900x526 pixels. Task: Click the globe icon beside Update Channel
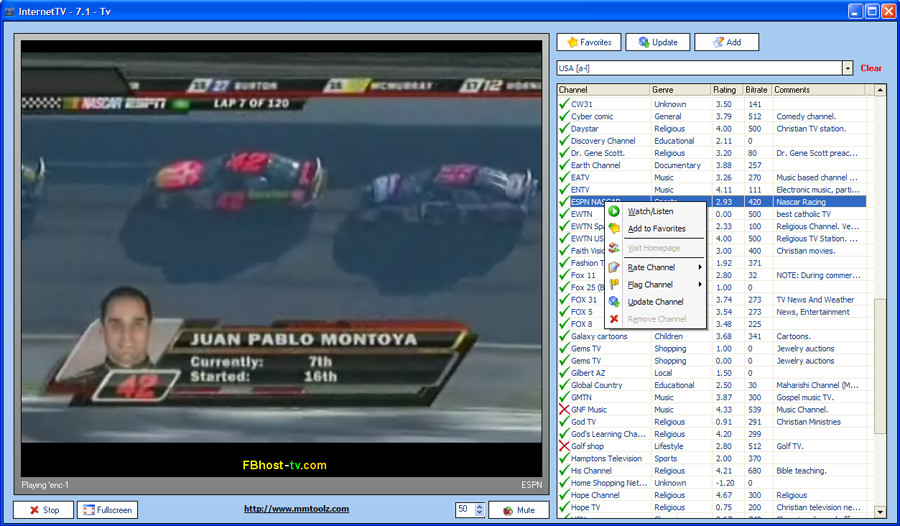(x=614, y=301)
